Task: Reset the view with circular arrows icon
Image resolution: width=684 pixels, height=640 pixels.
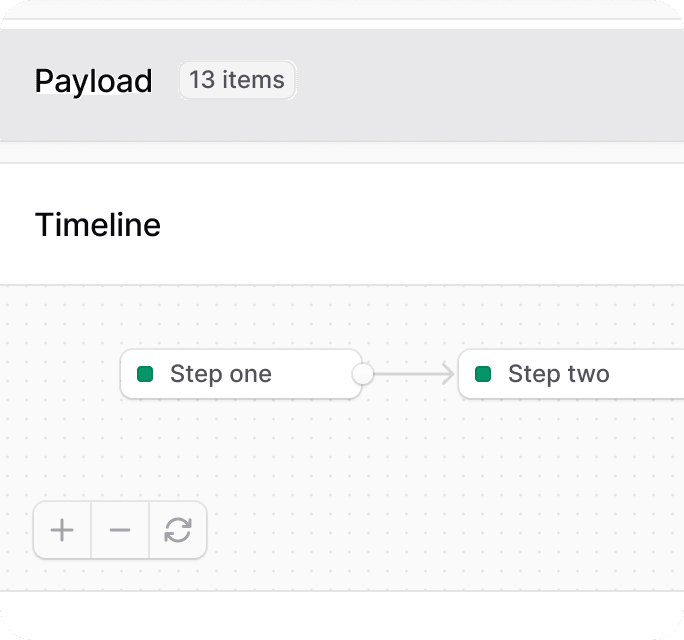Action: tap(178, 530)
